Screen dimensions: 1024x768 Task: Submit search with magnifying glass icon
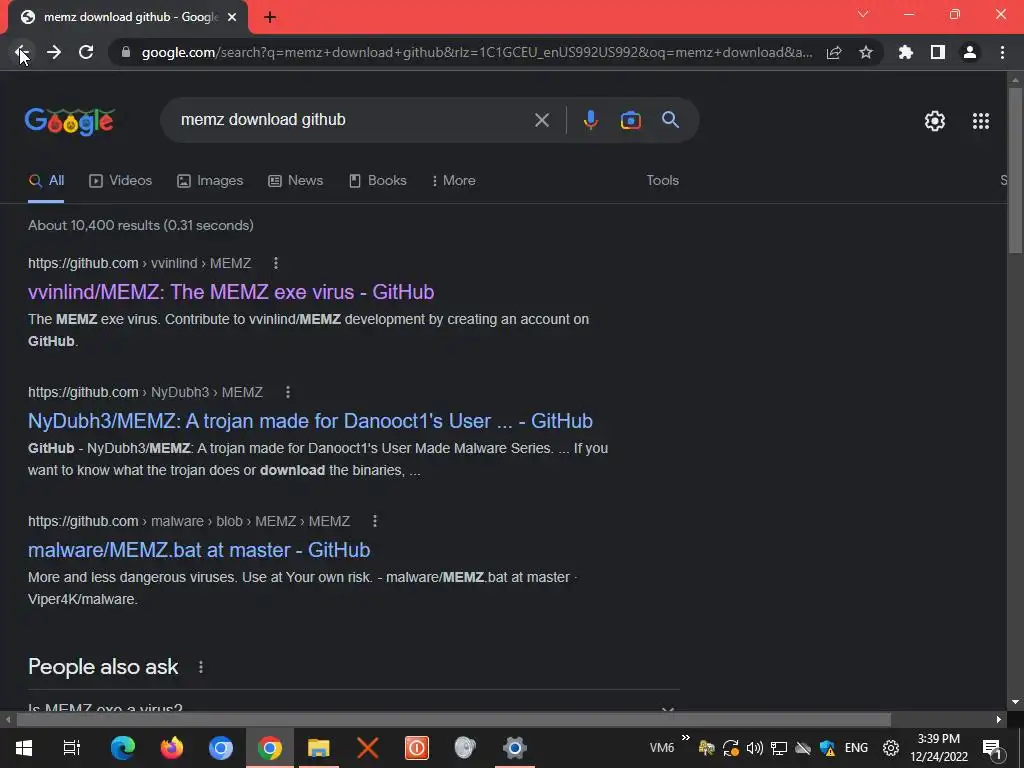pyautogui.click(x=670, y=120)
